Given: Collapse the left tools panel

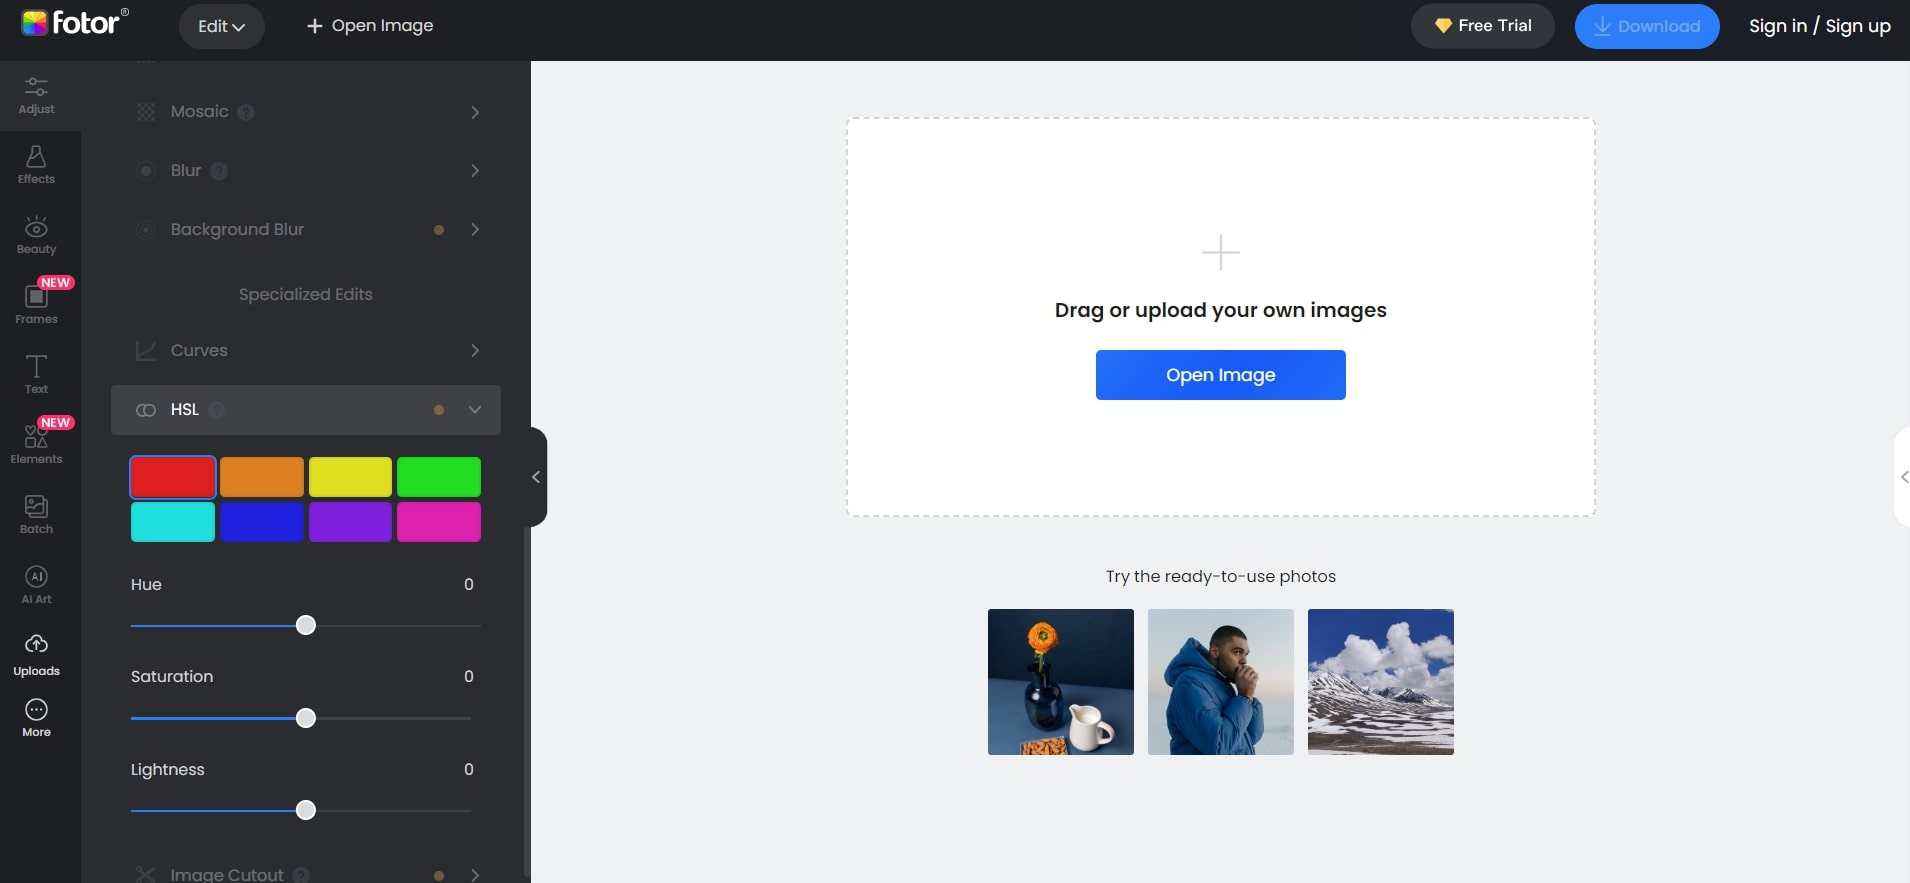Looking at the screenshot, I should [536, 477].
